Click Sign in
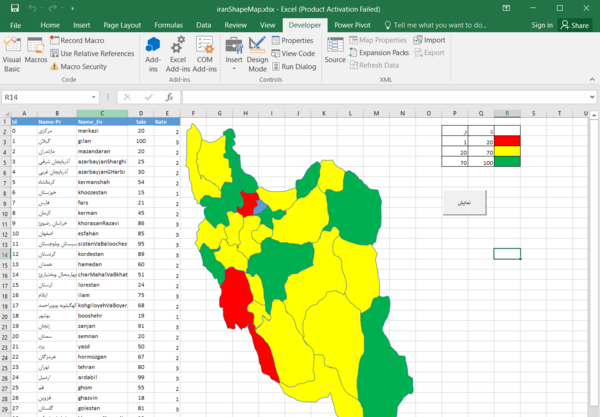600x417 pixels. pos(542,25)
